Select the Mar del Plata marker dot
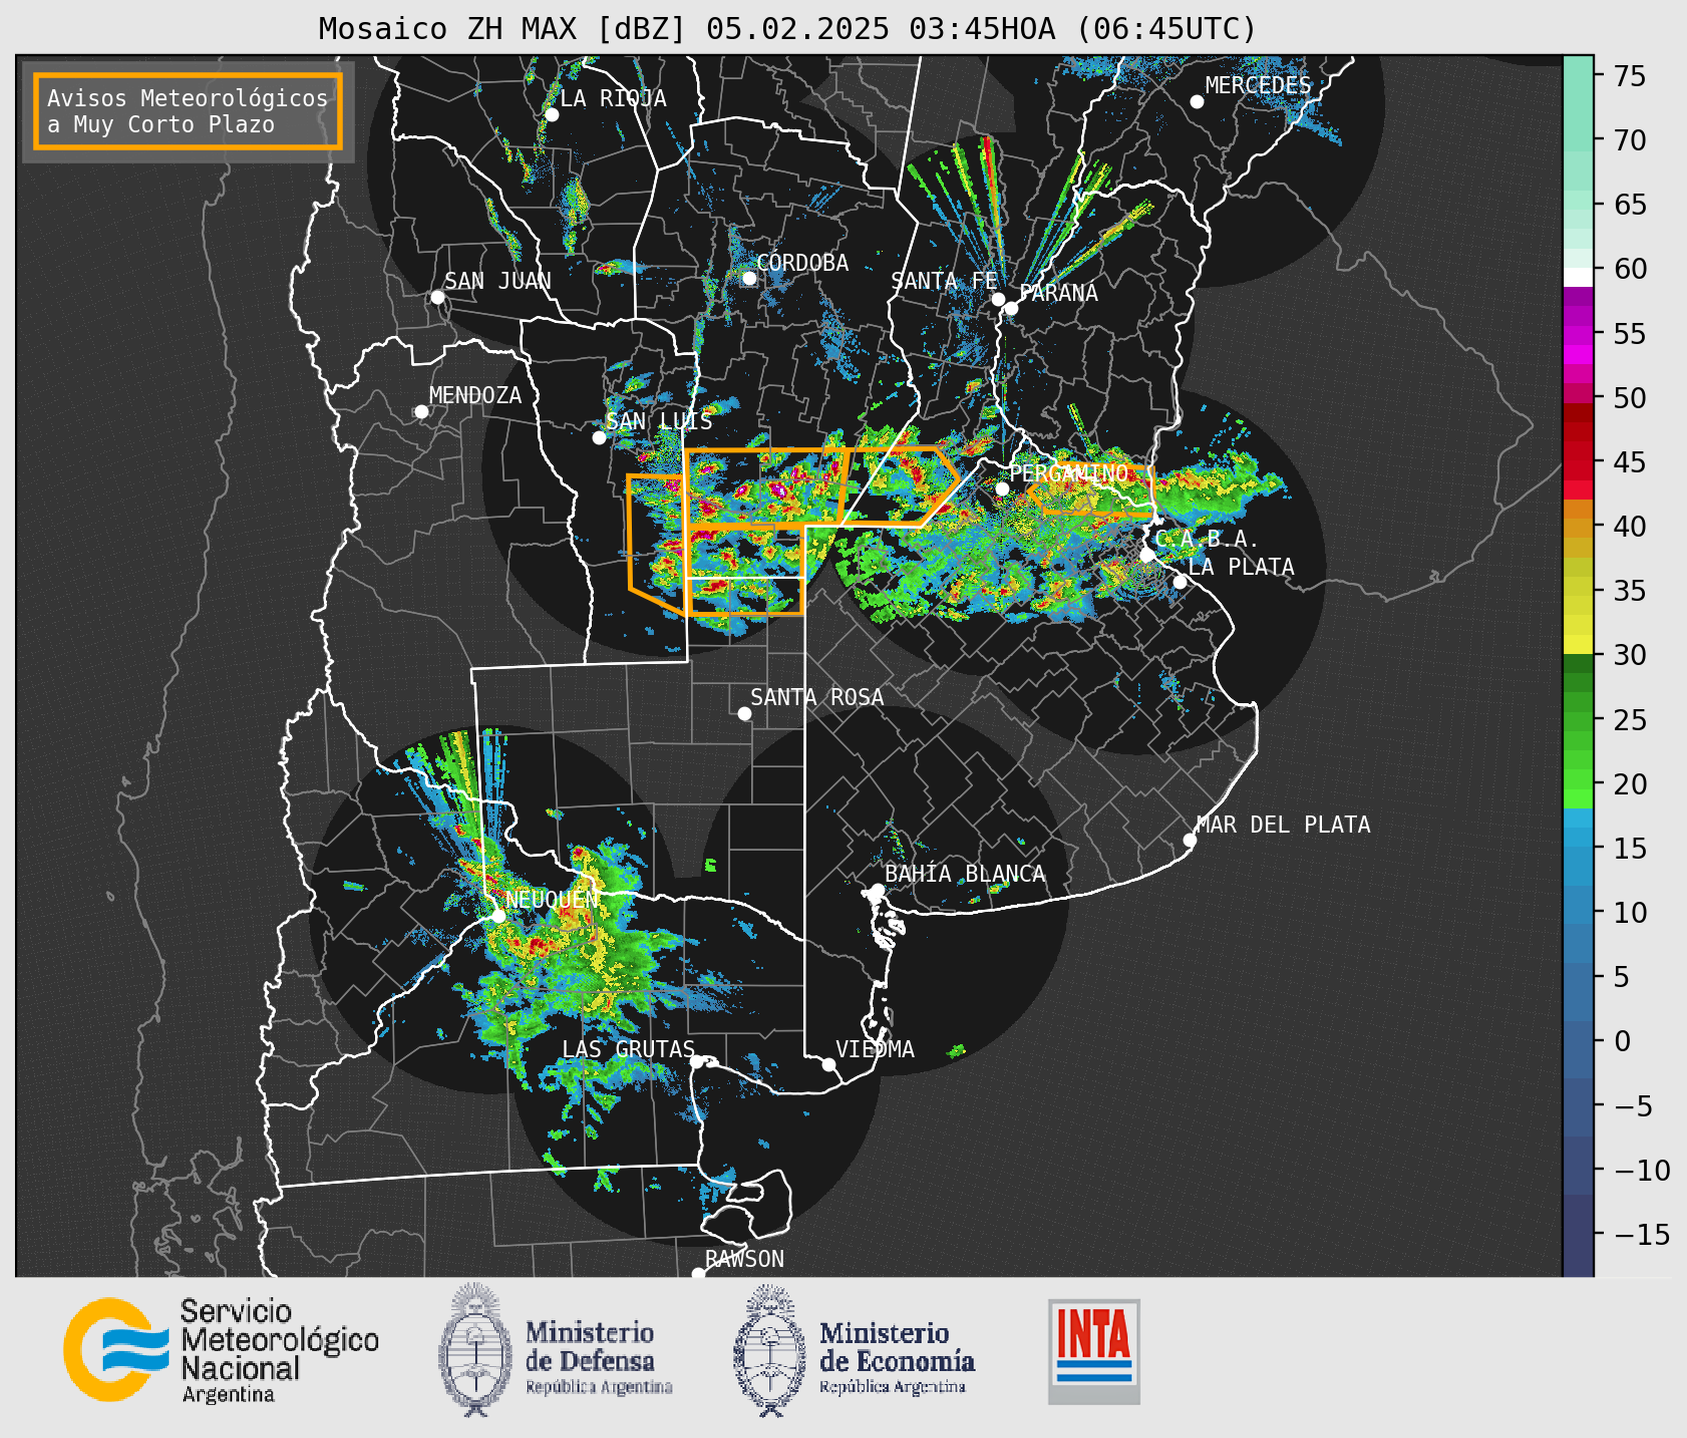 coord(1190,840)
